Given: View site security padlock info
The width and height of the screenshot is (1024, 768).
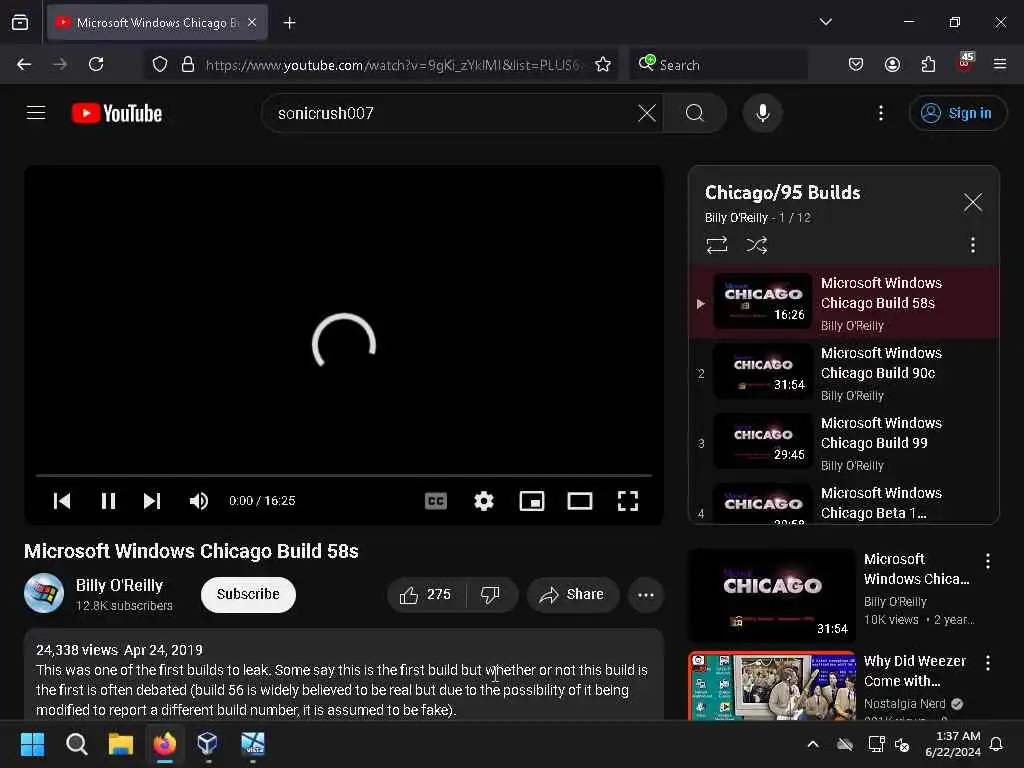Looking at the screenshot, I should click(188, 64).
